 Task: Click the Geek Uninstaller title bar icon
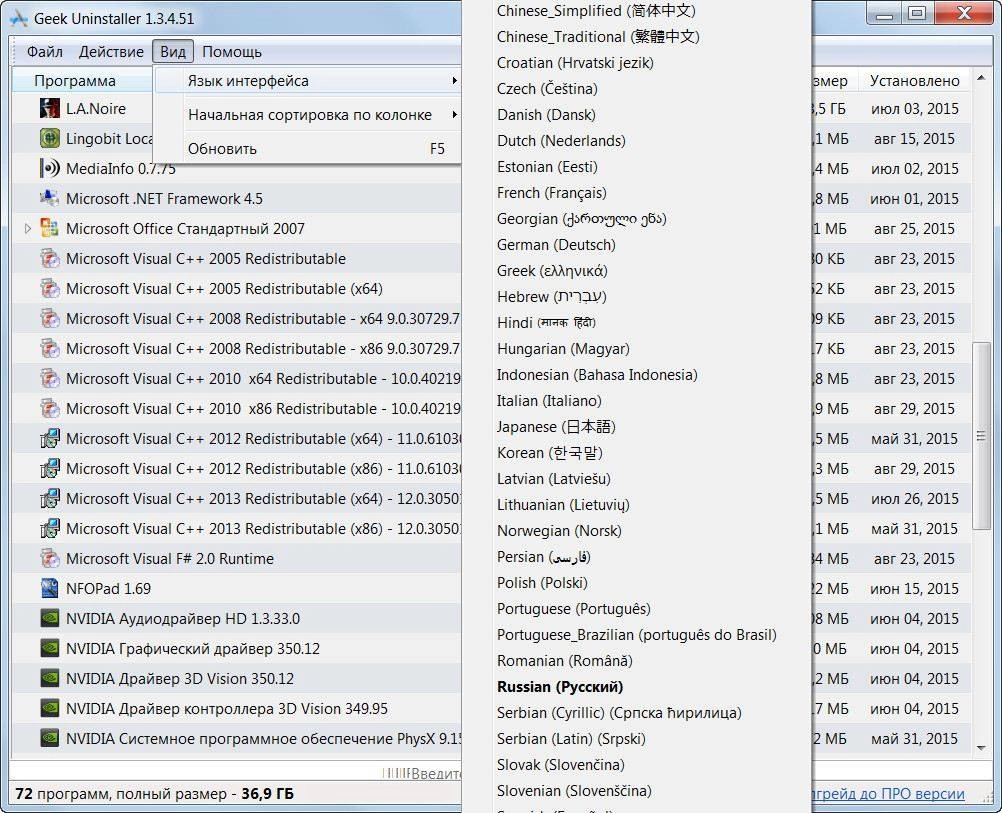point(19,18)
